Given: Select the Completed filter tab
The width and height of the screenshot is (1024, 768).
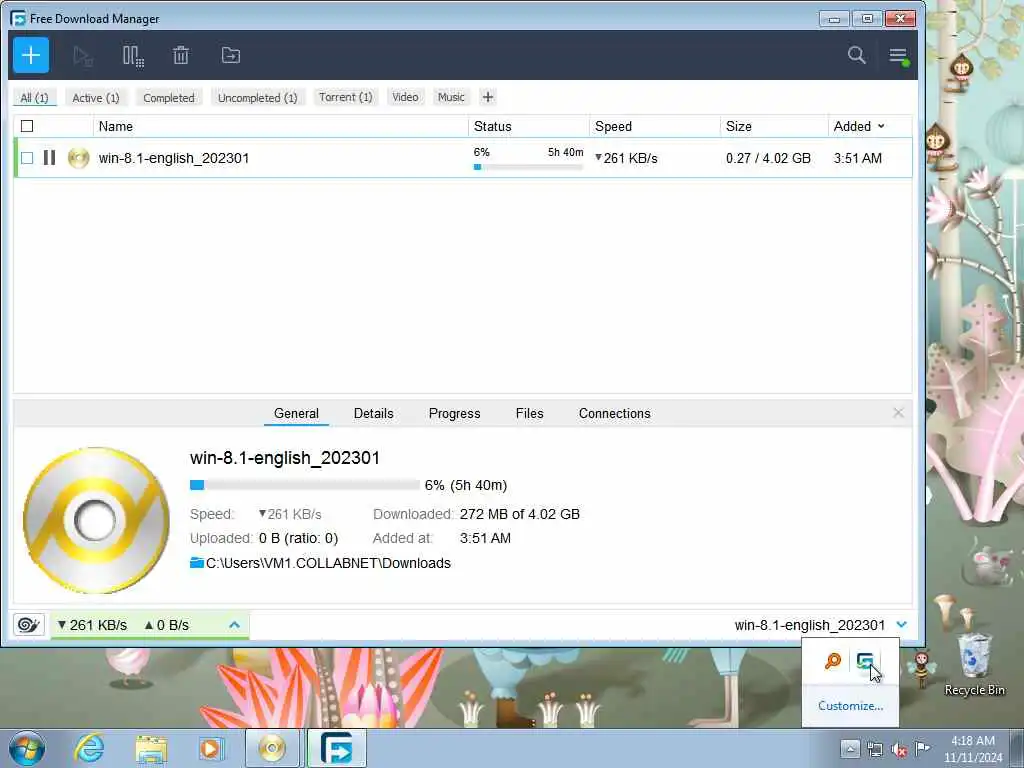Looking at the screenshot, I should (x=168, y=97).
